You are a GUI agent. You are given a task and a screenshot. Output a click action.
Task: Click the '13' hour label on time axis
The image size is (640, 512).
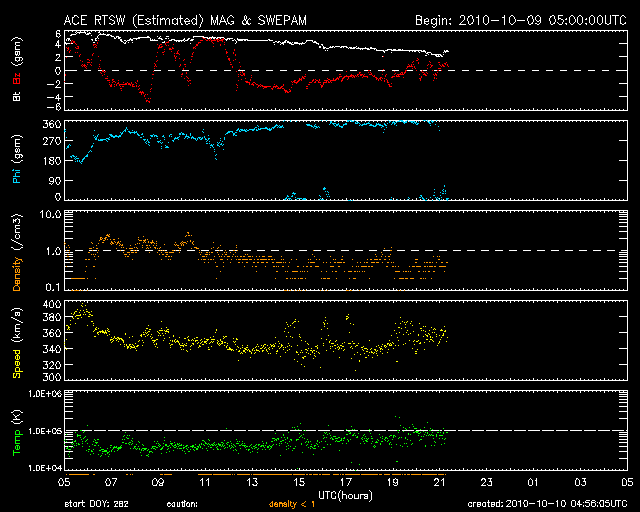click(x=252, y=483)
